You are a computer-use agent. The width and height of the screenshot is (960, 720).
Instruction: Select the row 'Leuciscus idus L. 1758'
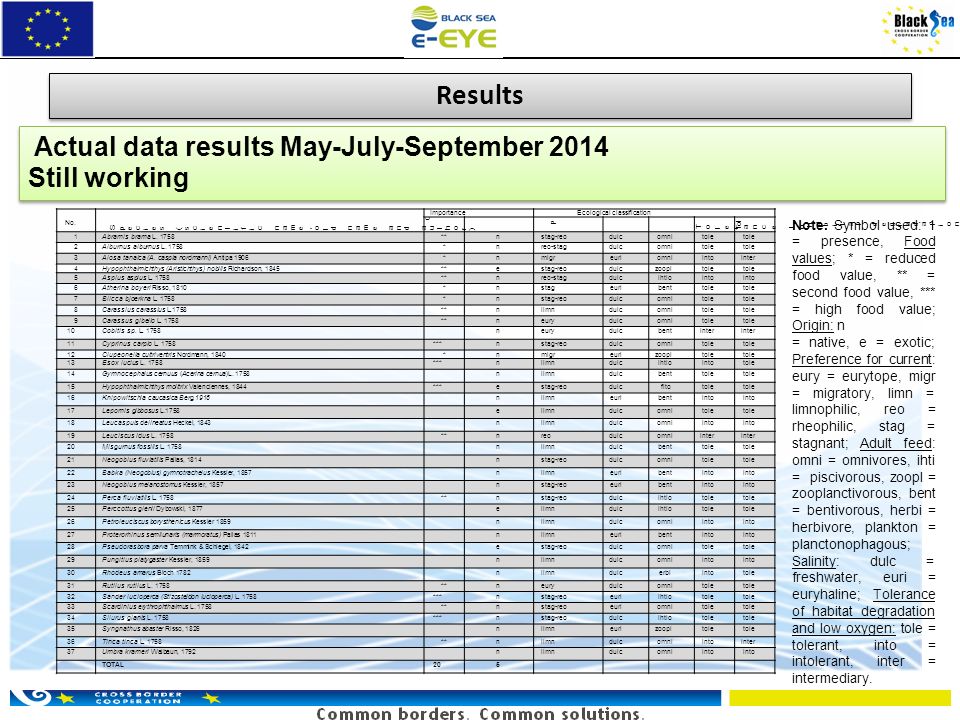coord(416,435)
